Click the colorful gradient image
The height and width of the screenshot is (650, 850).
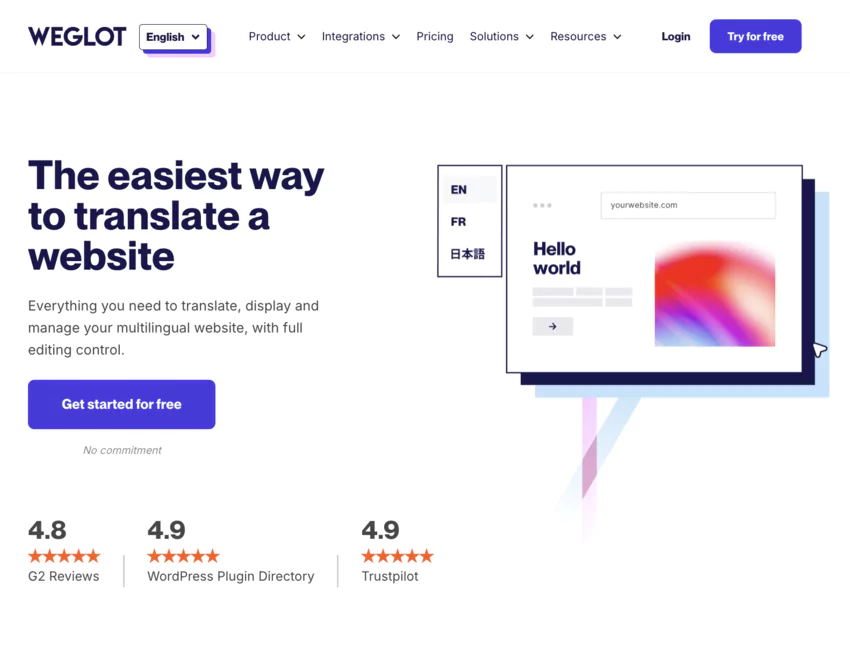714,294
